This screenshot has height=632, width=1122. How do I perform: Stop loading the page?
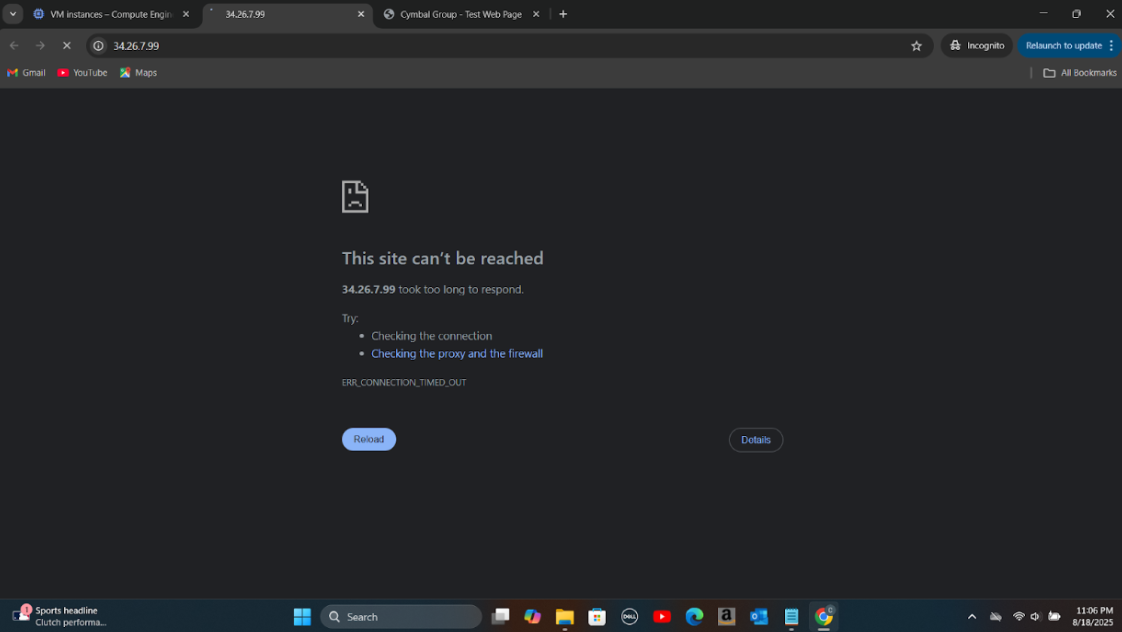pyautogui.click(x=67, y=46)
